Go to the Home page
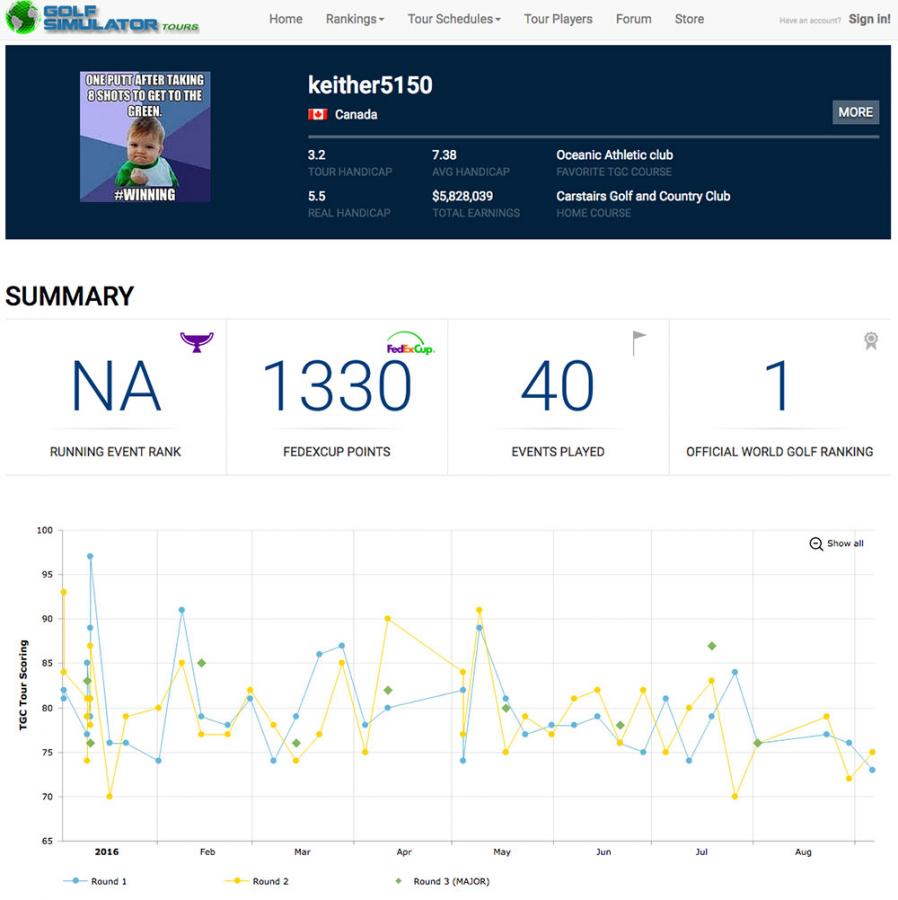The width and height of the screenshot is (898, 900). [285, 19]
